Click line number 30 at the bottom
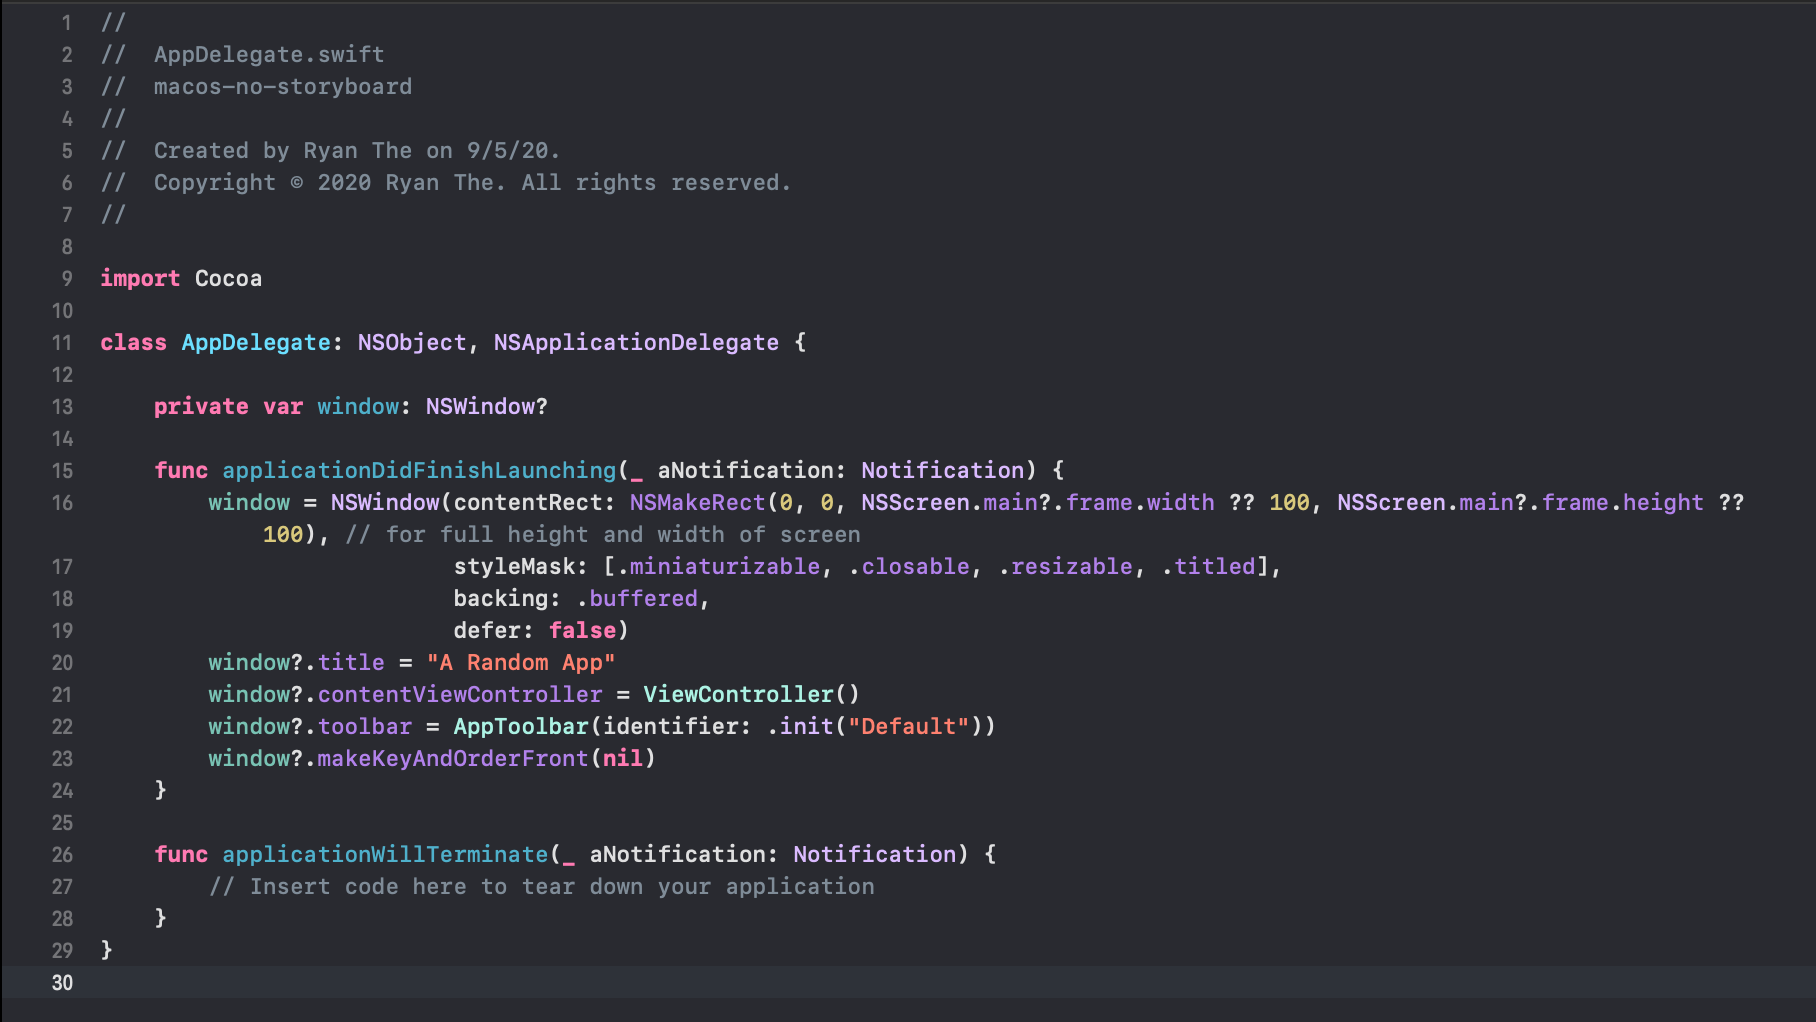Image resolution: width=1816 pixels, height=1022 pixels. [x=62, y=983]
